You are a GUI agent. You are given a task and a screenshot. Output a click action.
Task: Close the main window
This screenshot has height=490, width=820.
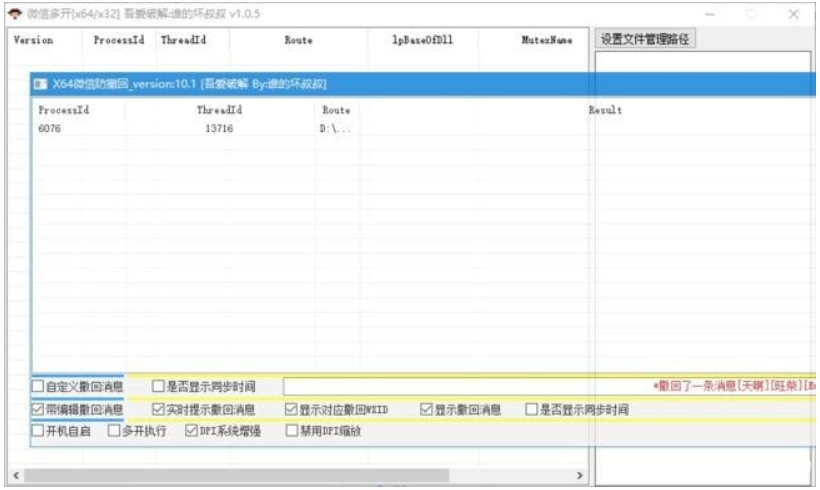793,14
